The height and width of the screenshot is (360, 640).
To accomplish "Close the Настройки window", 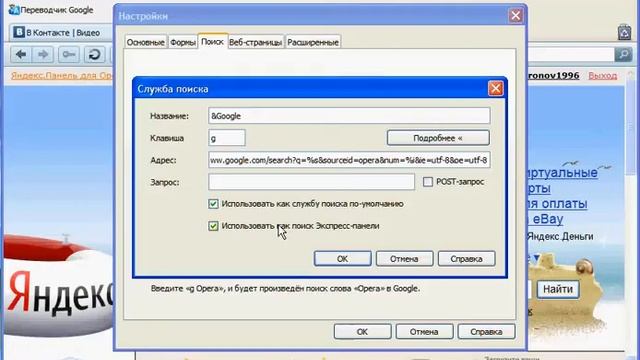I will click(x=516, y=16).
